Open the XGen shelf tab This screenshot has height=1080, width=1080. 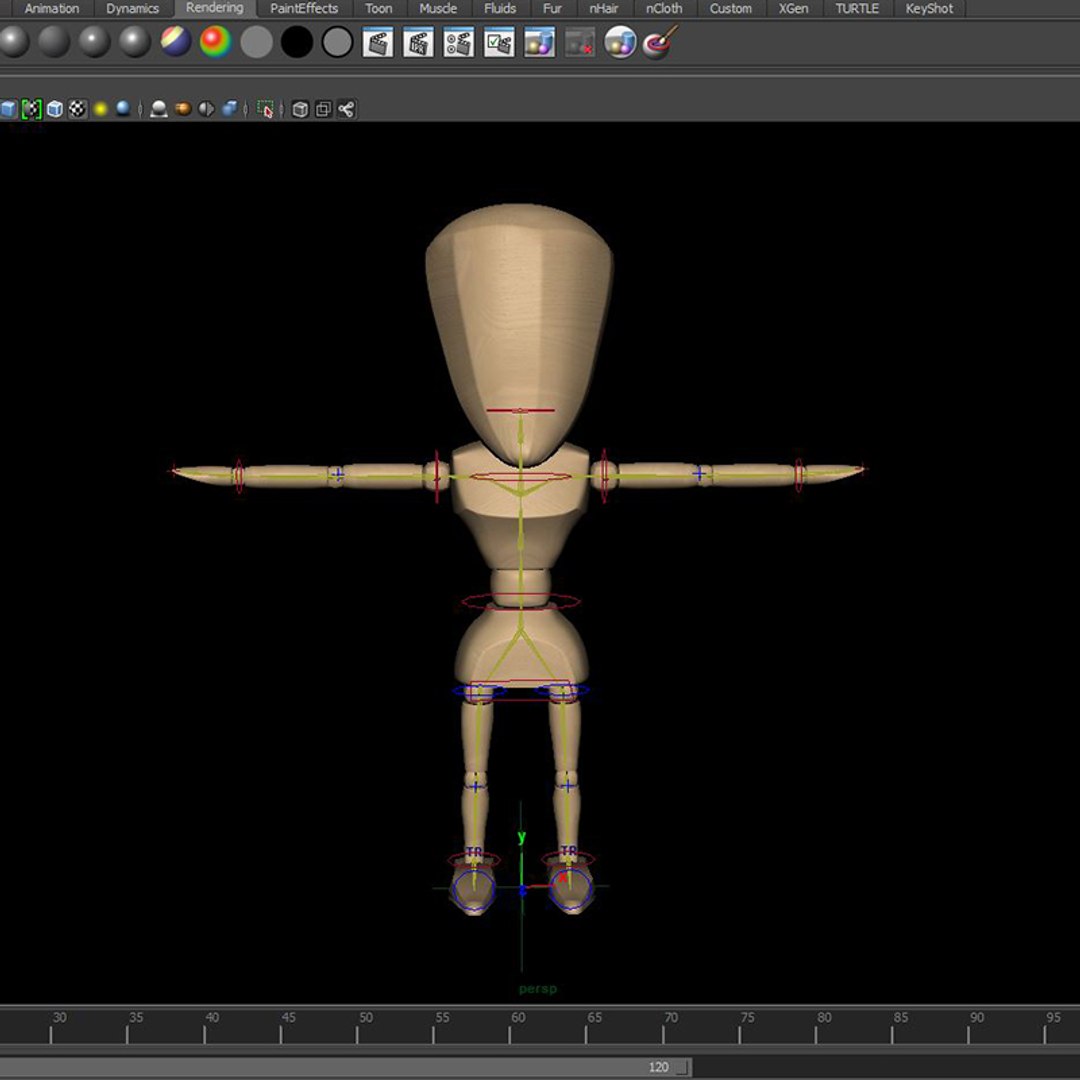[793, 9]
